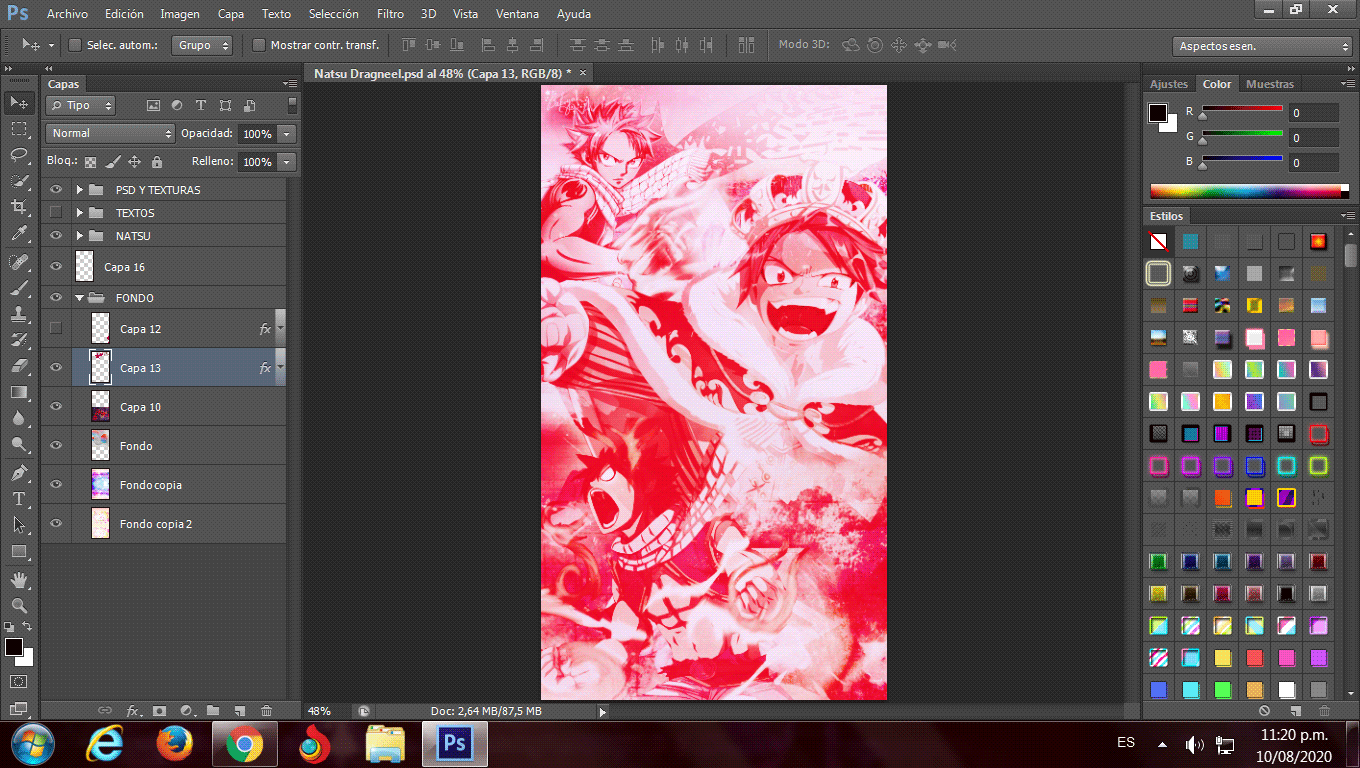
Task: Select the Zoom tool
Action: 18,605
